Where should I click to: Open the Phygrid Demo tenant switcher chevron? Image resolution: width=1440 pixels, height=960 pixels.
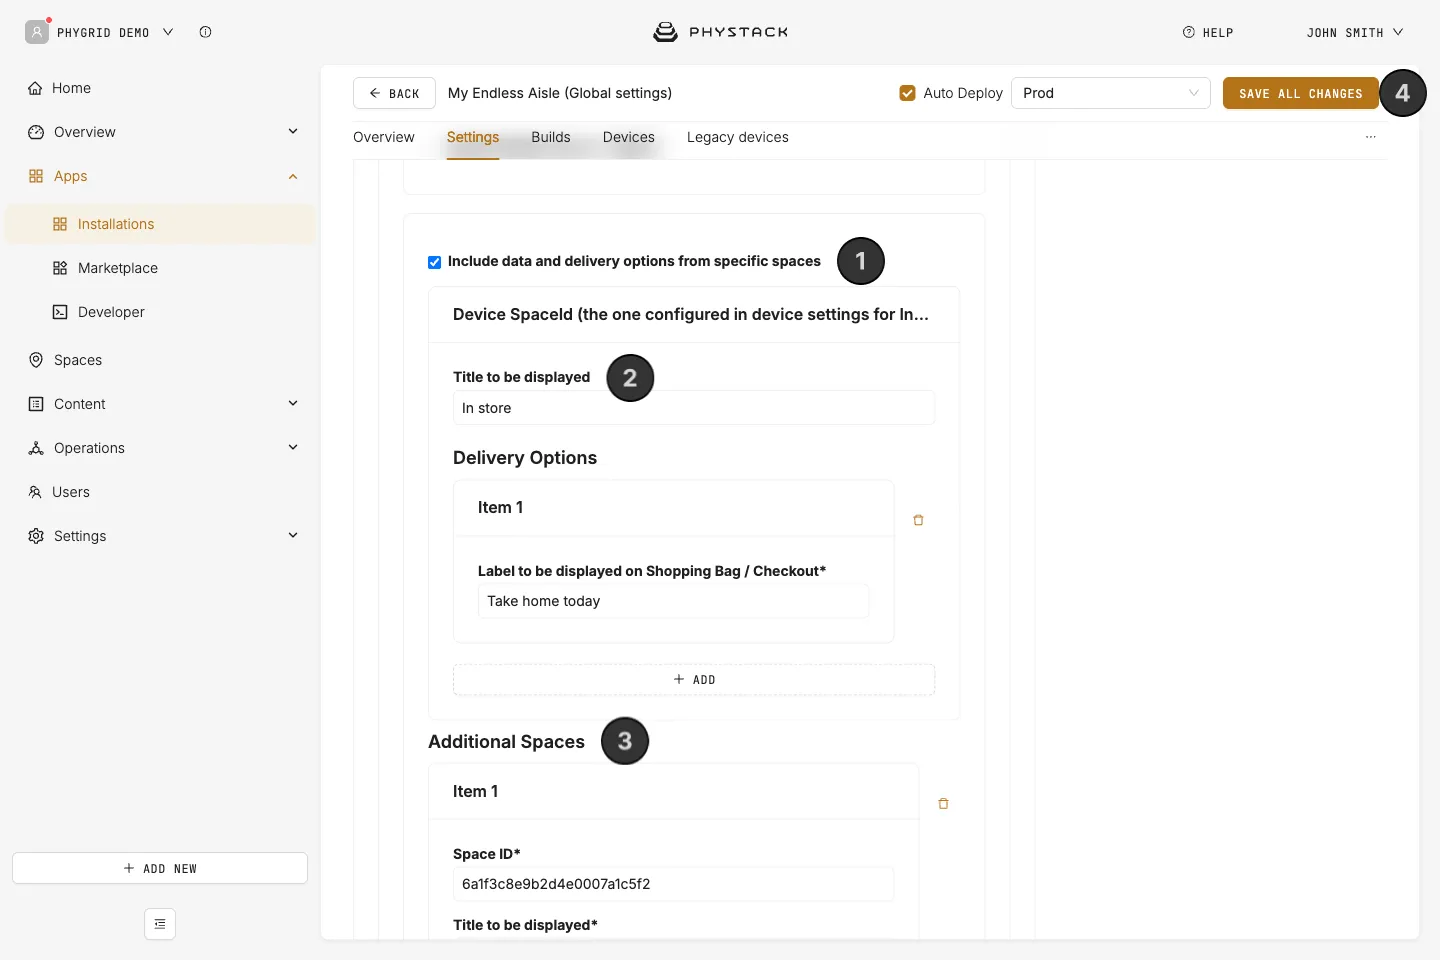click(x=168, y=32)
